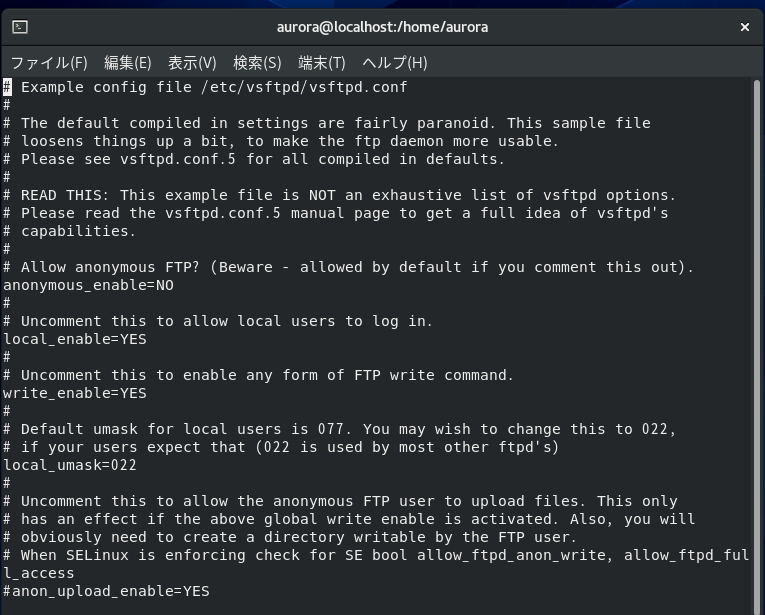This screenshot has height=615, width=765.
Task: Place cursor on local_umask=022 line
Action: (70, 465)
